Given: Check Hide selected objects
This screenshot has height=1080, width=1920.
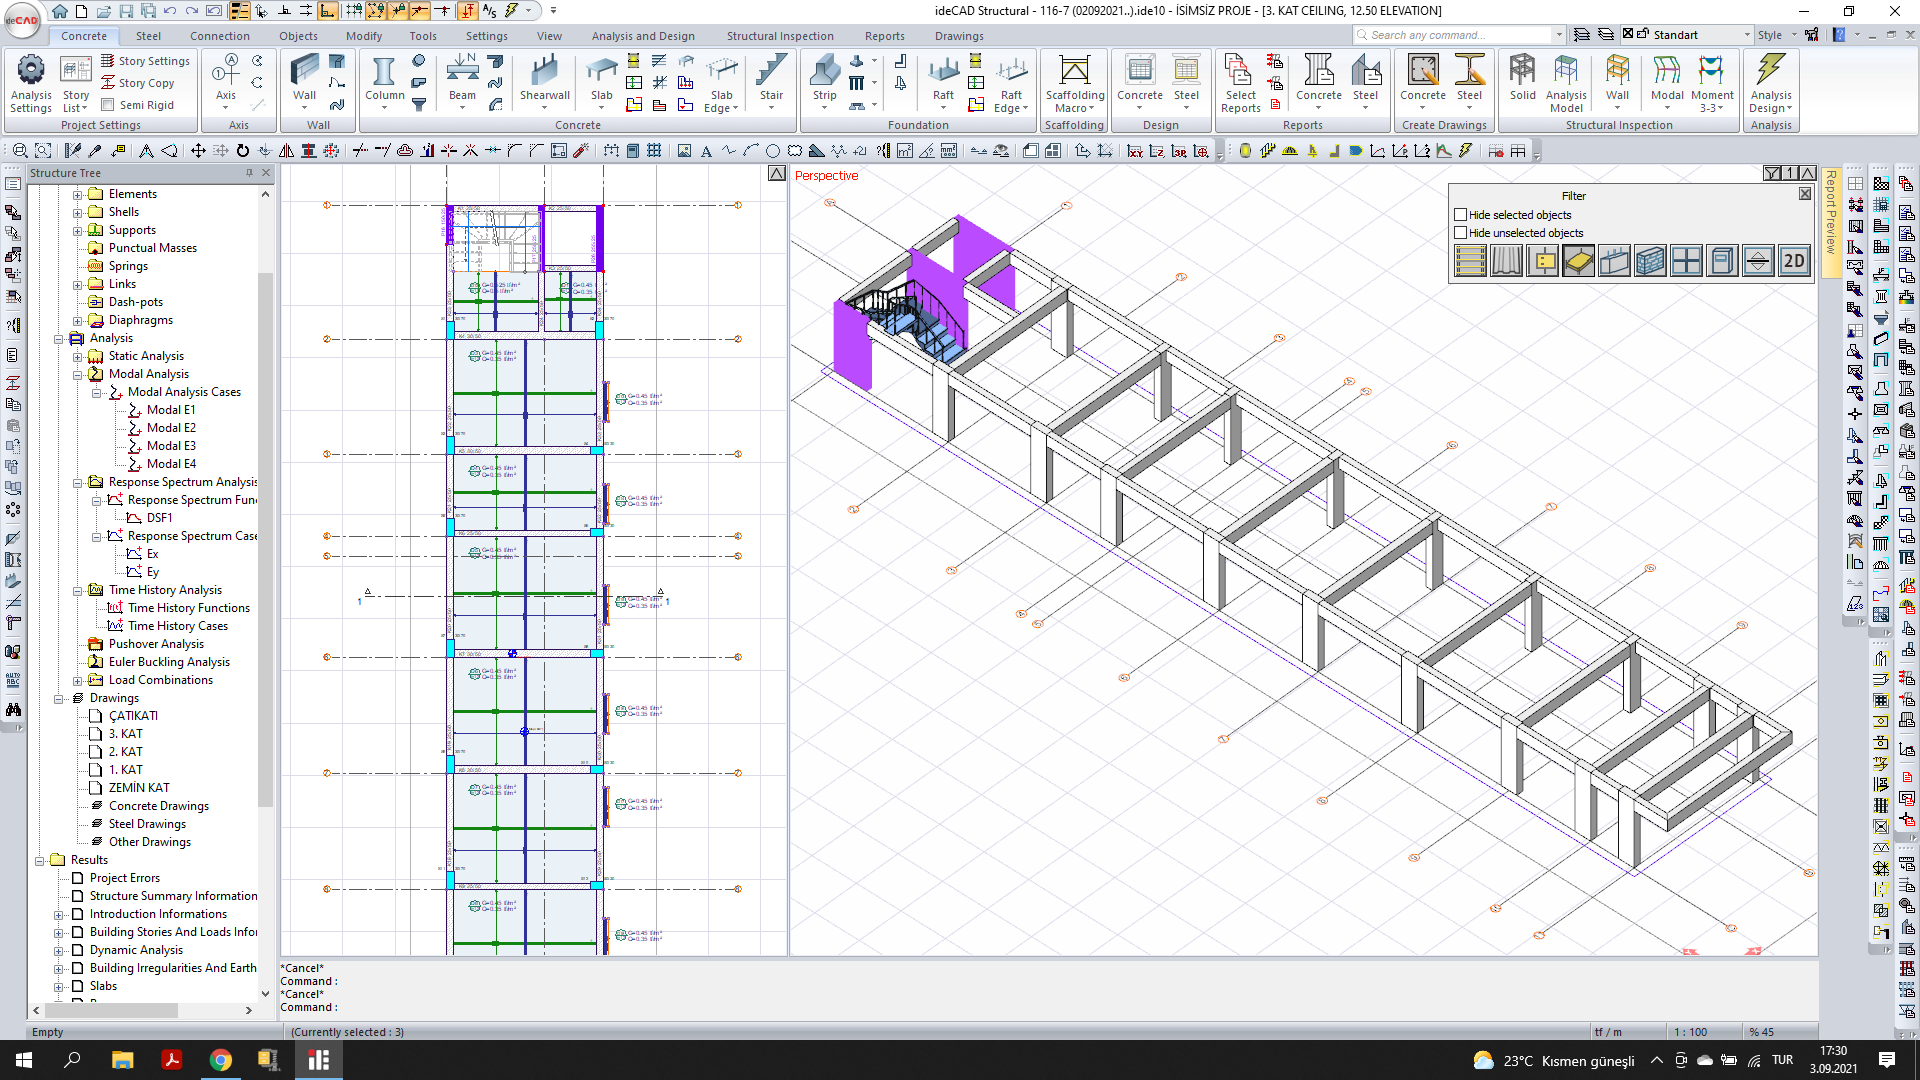Looking at the screenshot, I should click(1460, 215).
